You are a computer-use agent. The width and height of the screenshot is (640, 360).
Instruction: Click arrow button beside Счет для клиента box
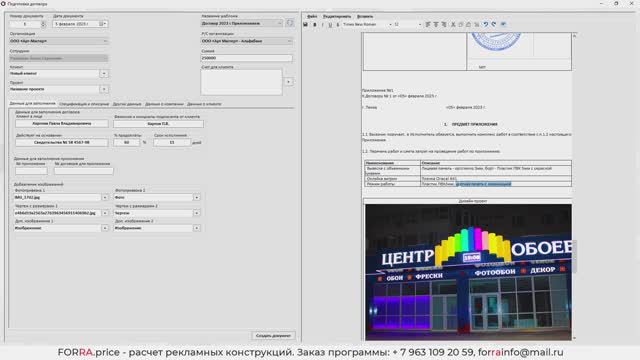click(289, 82)
